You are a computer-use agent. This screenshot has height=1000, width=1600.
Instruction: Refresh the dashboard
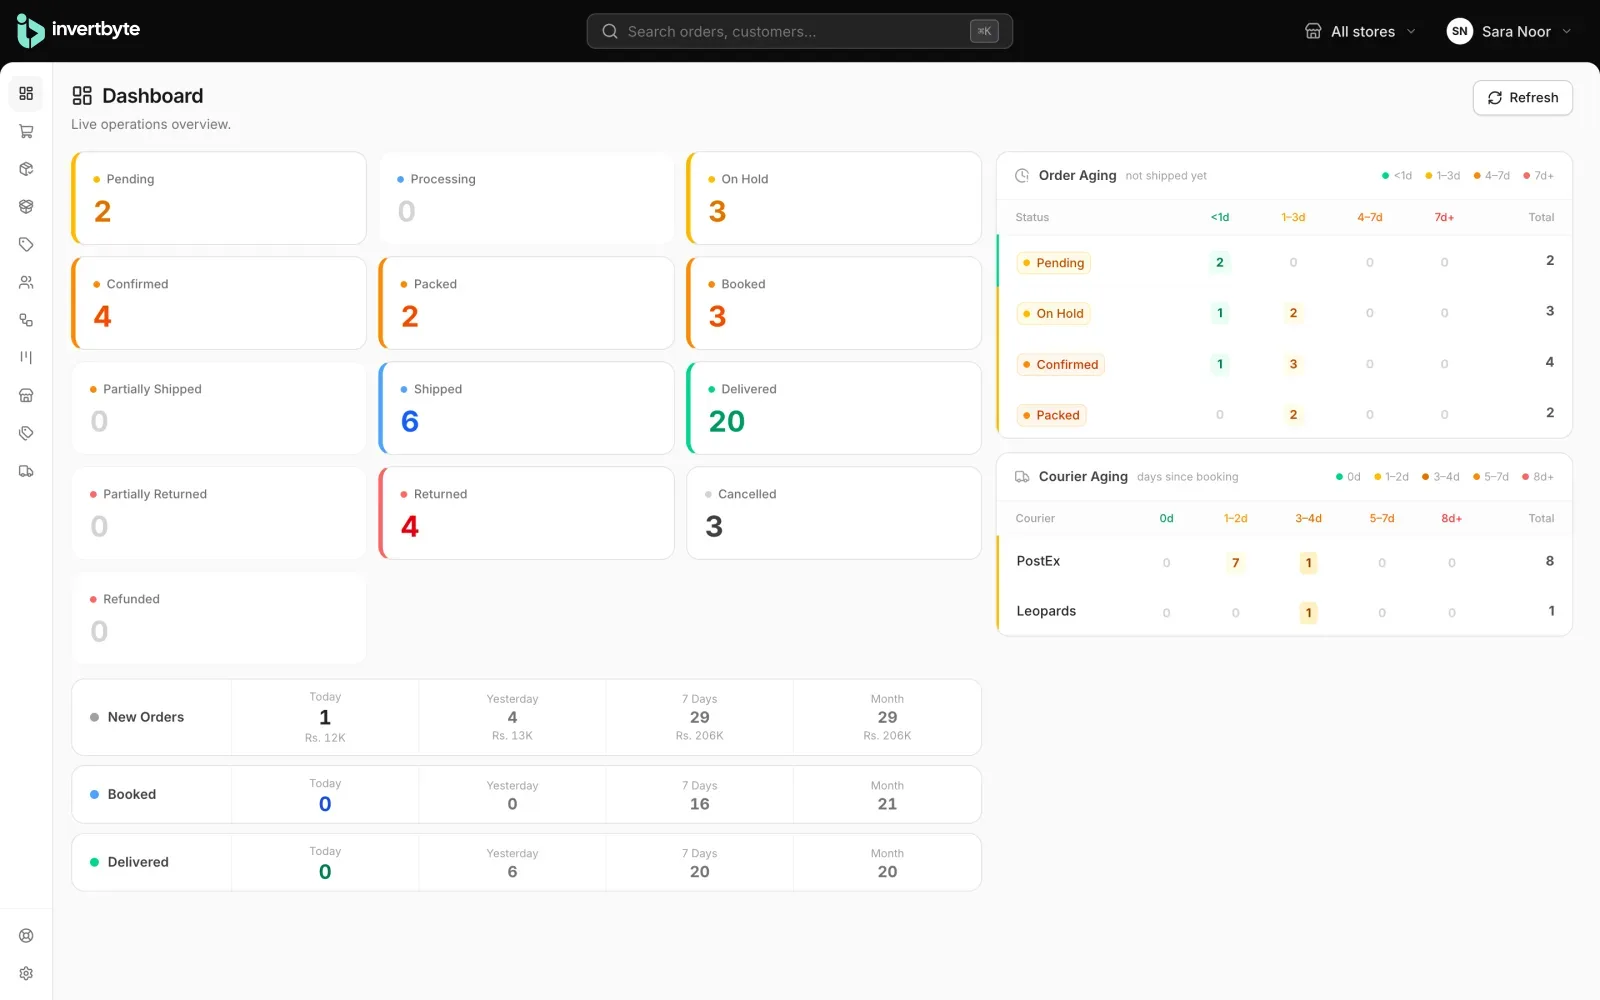coord(1522,98)
